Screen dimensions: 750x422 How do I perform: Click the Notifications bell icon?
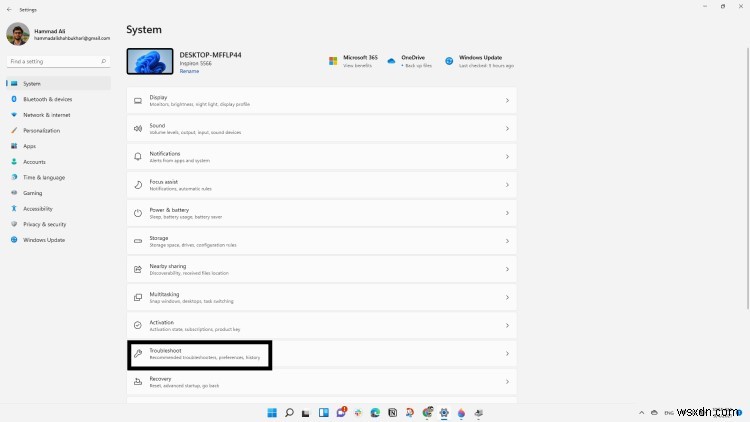138,156
